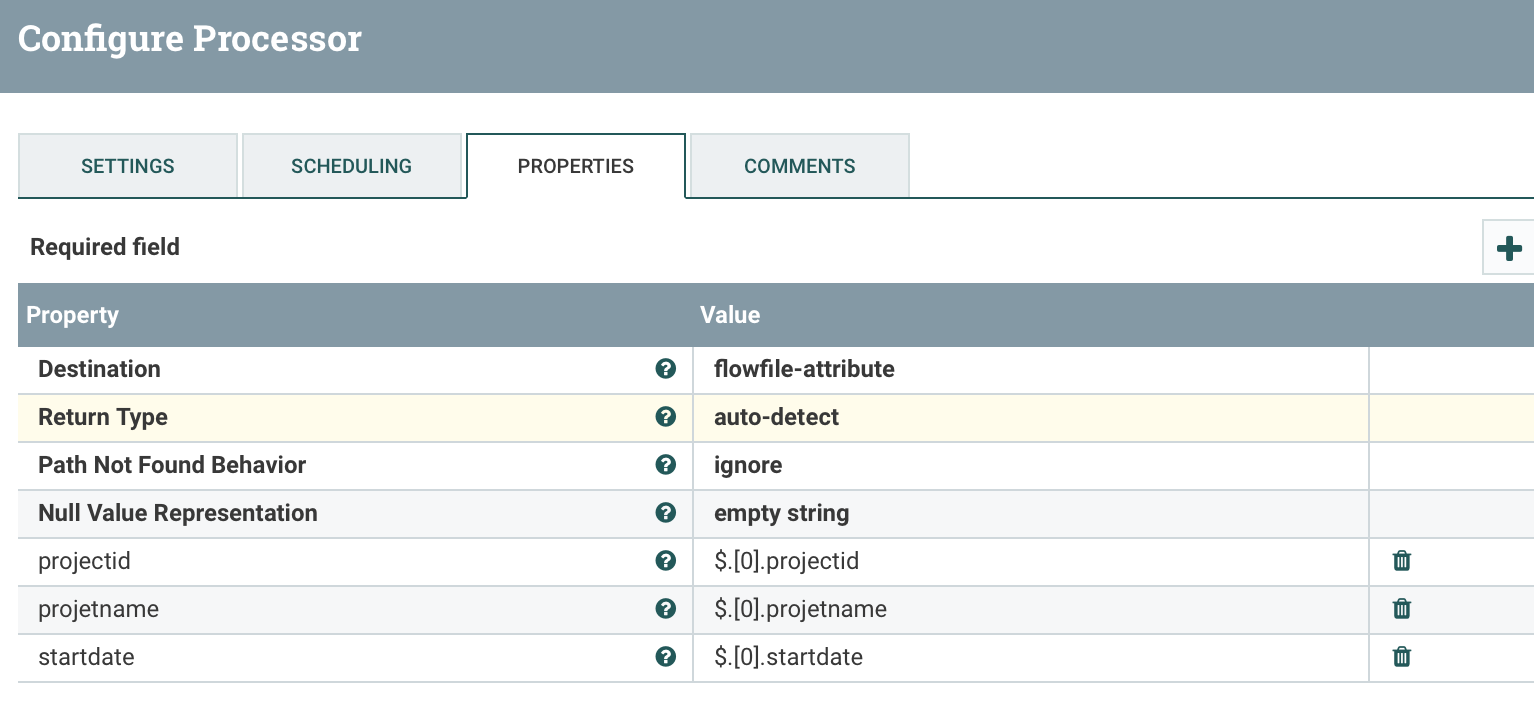Open help for the projetname property
The height and width of the screenshot is (724, 1534).
point(665,609)
